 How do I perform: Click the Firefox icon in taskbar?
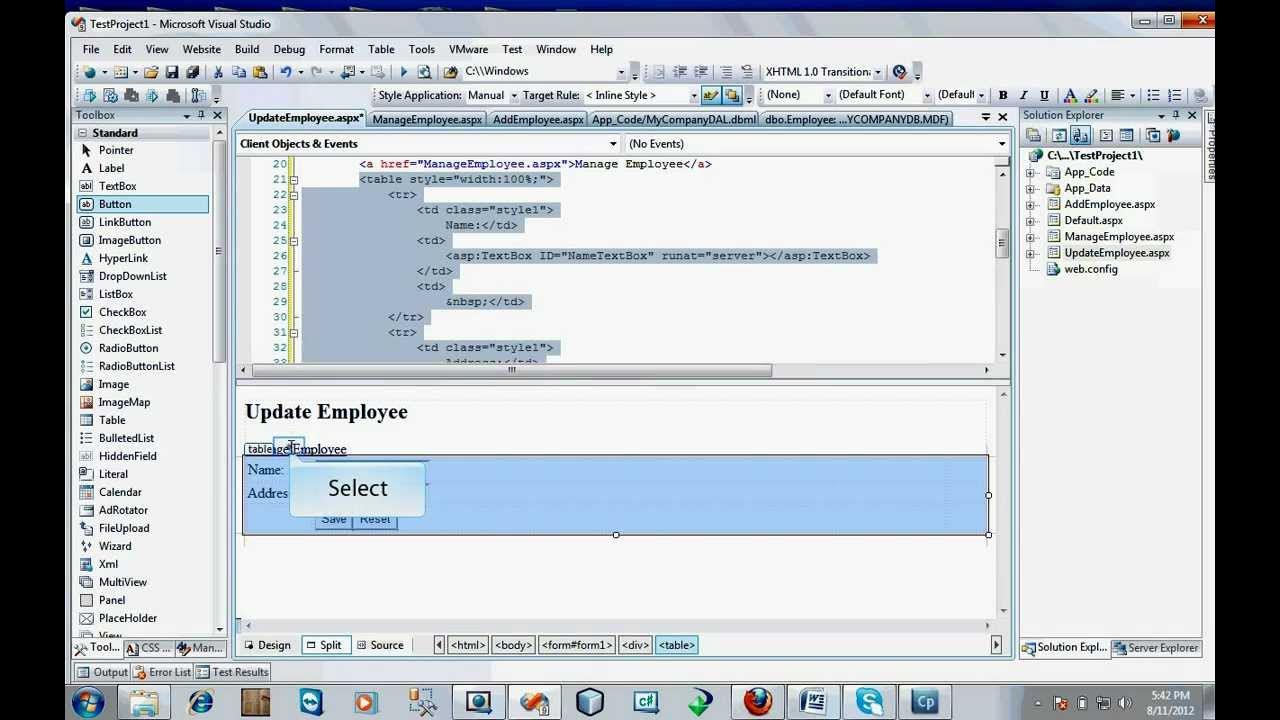click(x=758, y=702)
